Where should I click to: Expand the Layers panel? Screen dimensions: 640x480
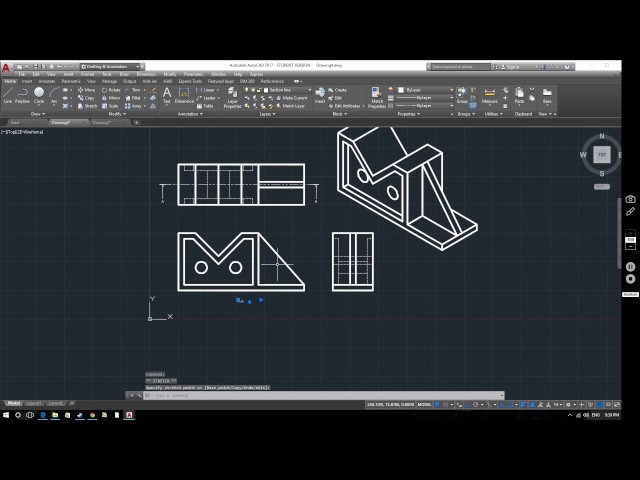[x=267, y=114]
